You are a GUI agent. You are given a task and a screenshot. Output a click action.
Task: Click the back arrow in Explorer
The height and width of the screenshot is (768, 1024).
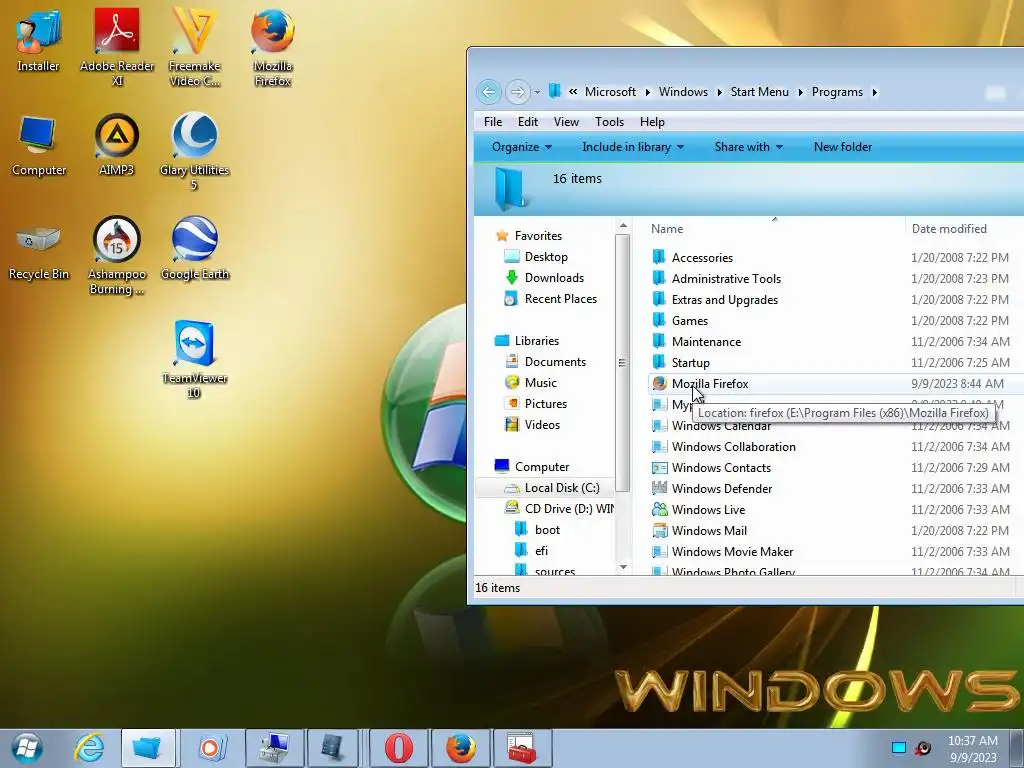(488, 92)
